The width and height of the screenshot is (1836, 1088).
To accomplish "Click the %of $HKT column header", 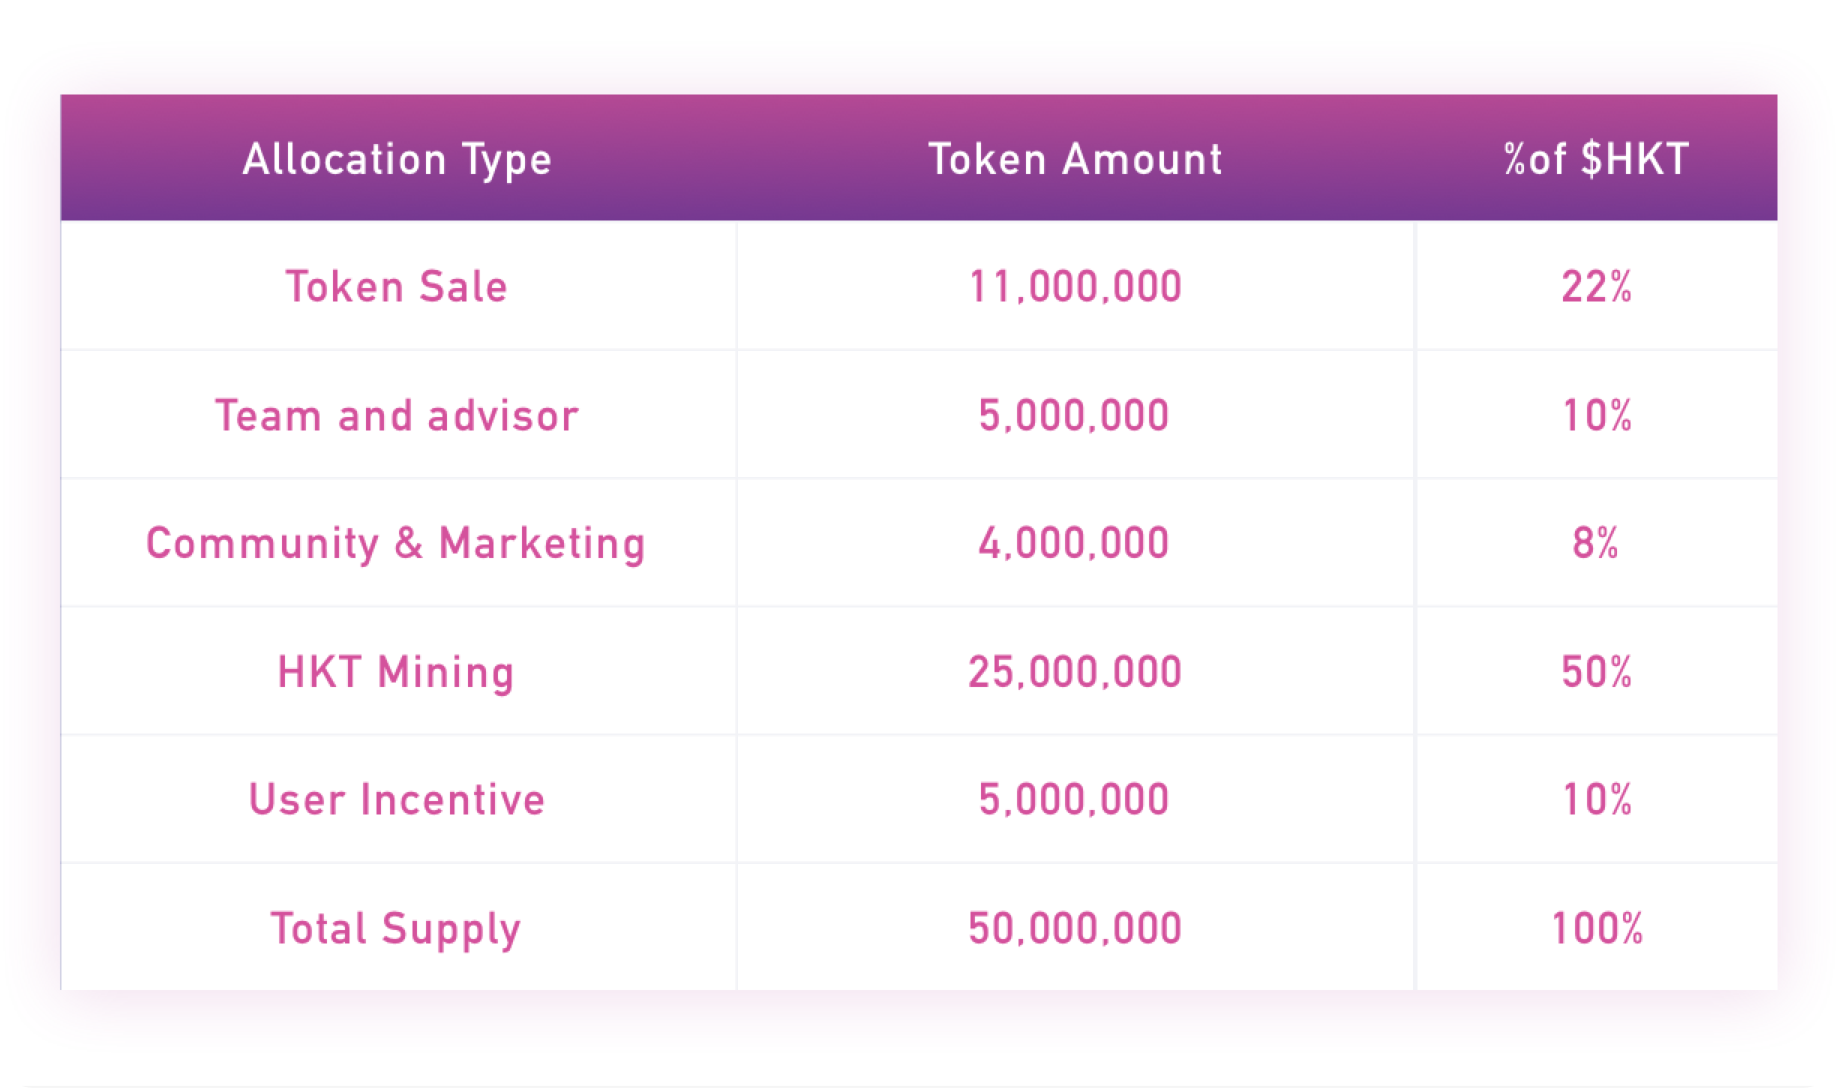I will (x=1596, y=160).
